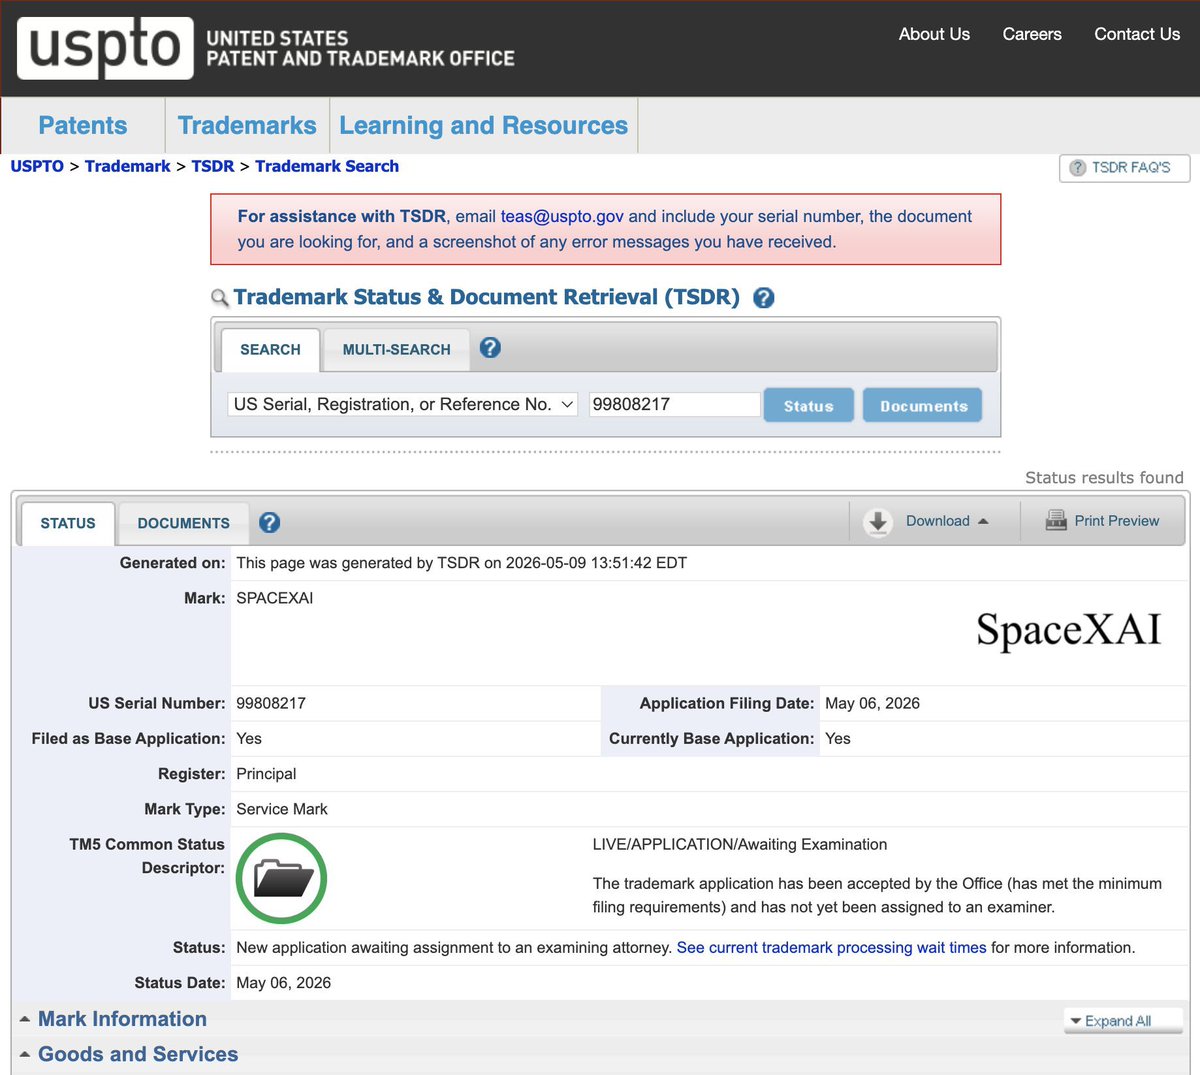Click Register value Principal
Image resolution: width=1200 pixels, height=1075 pixels.
[x=266, y=773]
